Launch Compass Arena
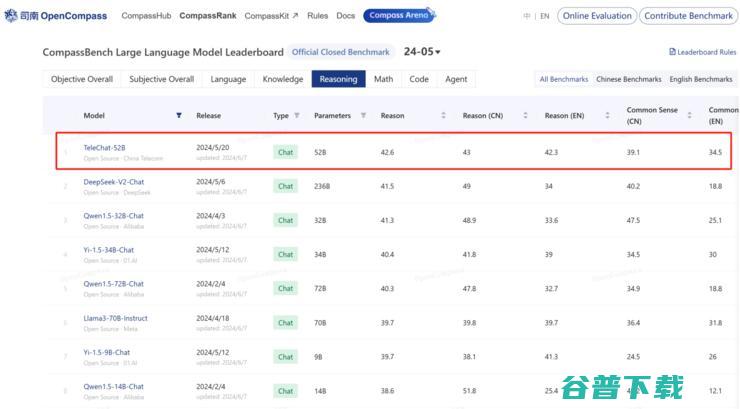 [399, 16]
